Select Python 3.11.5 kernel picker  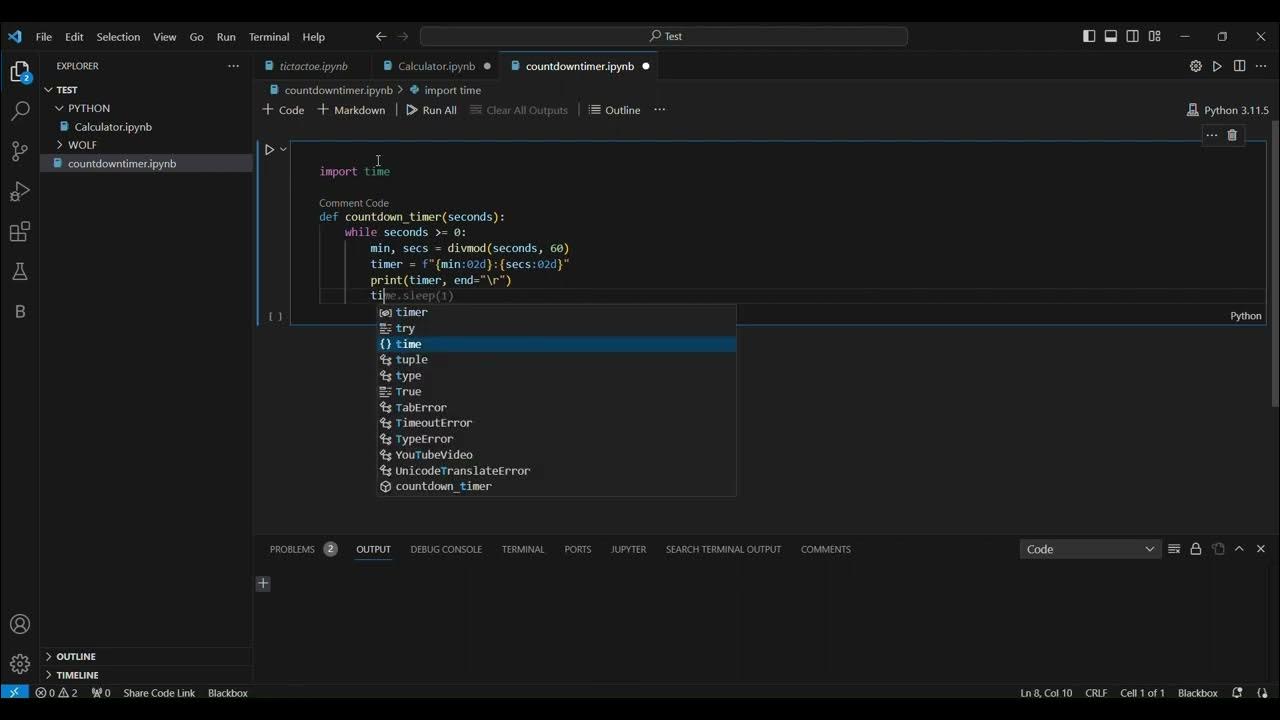tap(1227, 110)
